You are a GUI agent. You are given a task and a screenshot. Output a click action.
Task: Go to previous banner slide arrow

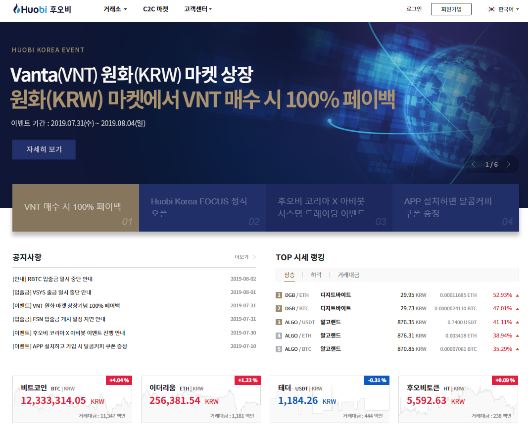[x=474, y=164]
